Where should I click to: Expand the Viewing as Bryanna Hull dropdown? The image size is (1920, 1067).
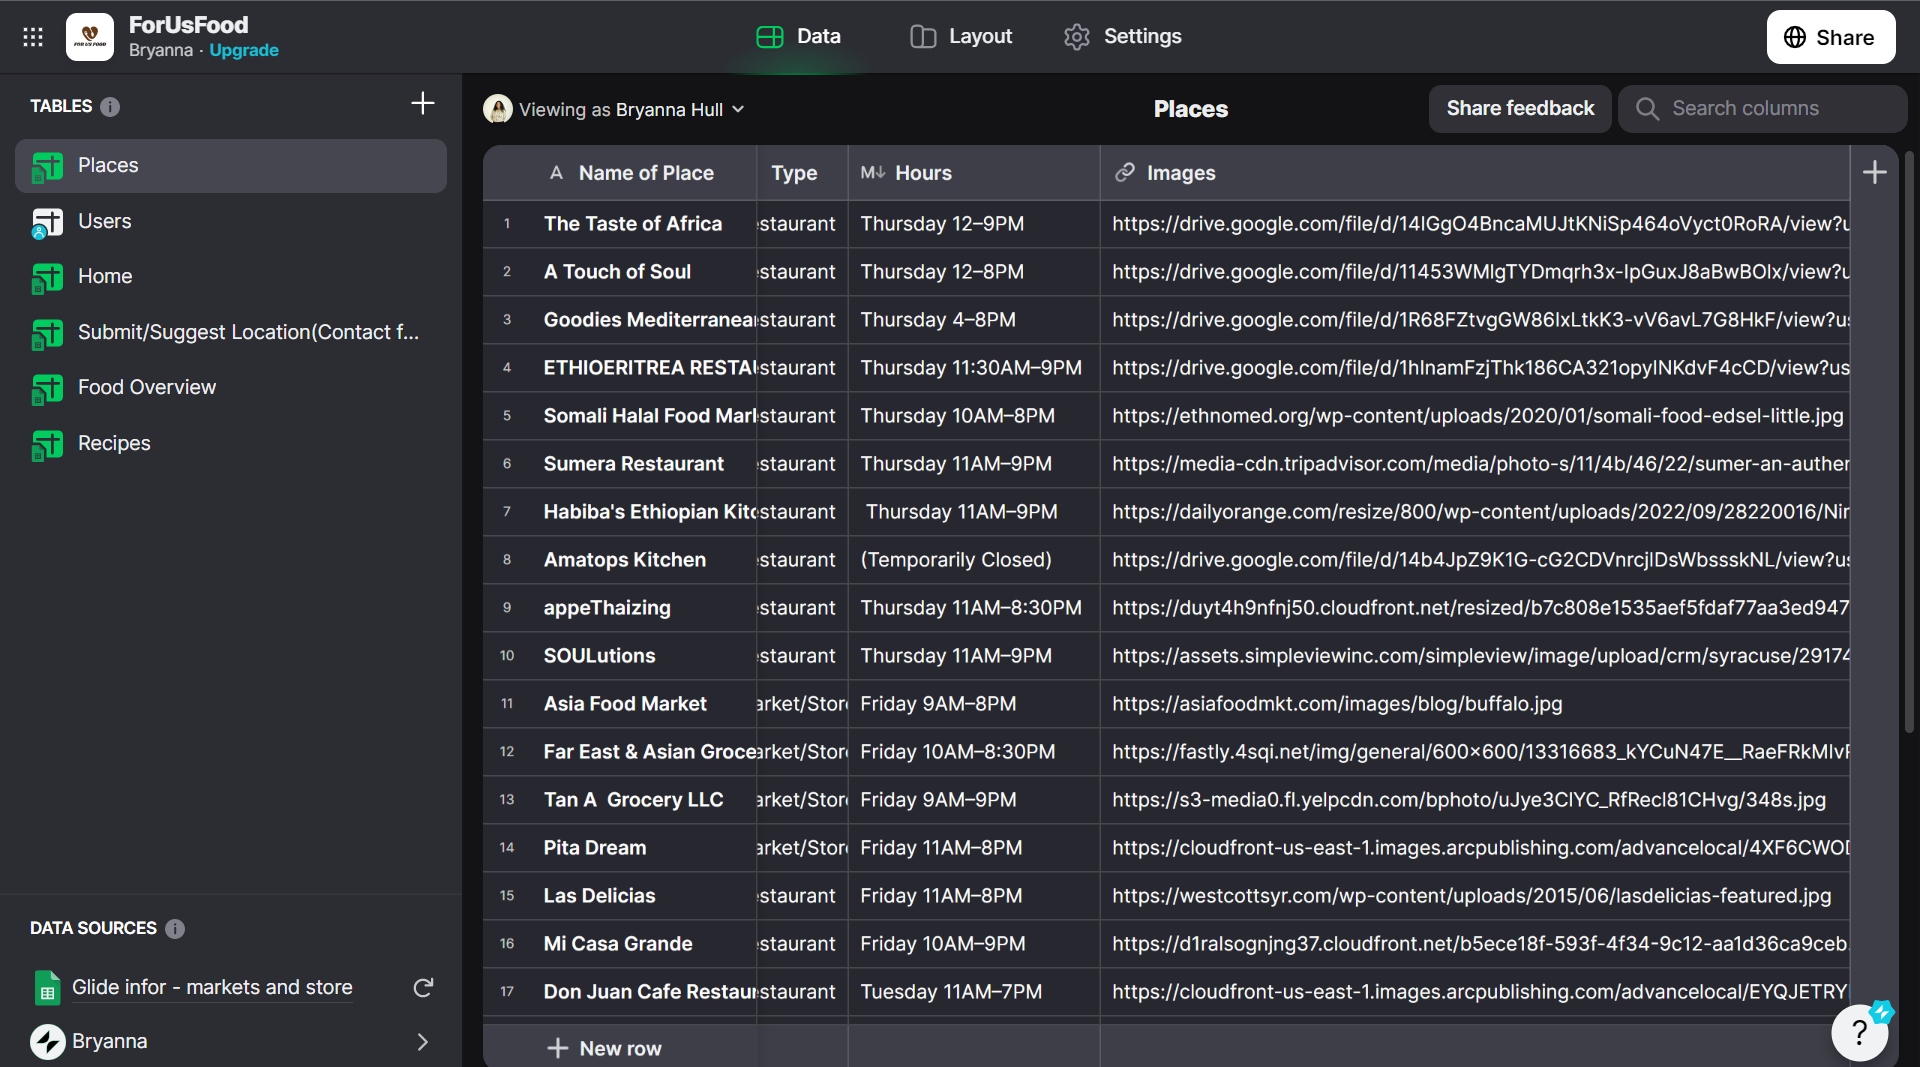(x=738, y=109)
